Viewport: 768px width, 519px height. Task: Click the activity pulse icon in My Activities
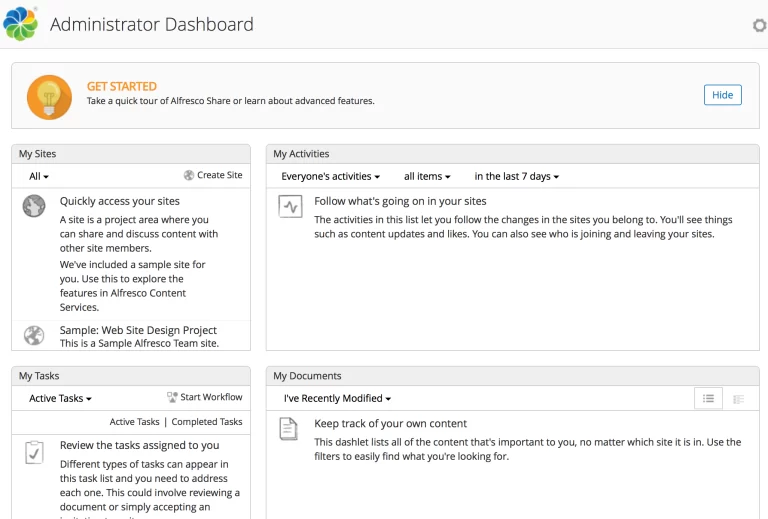[x=290, y=207]
